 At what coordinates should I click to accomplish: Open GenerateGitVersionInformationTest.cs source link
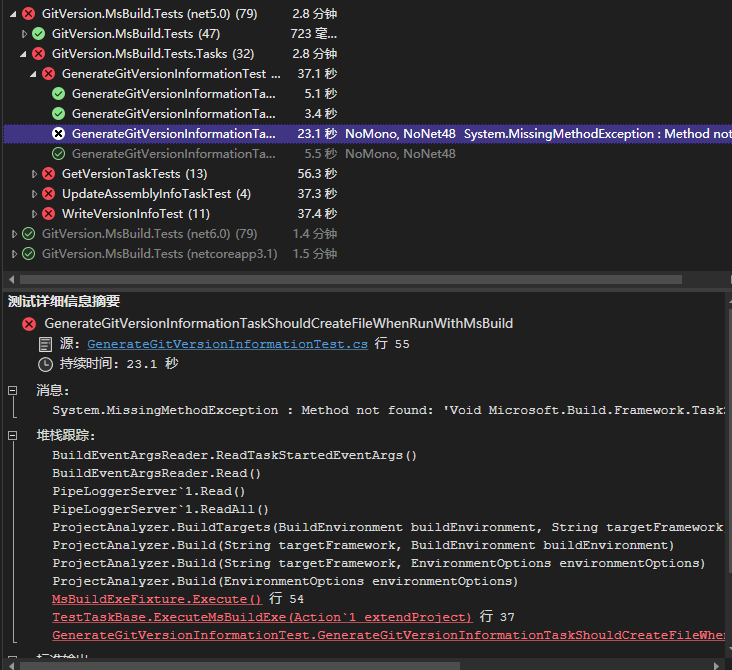[227, 344]
